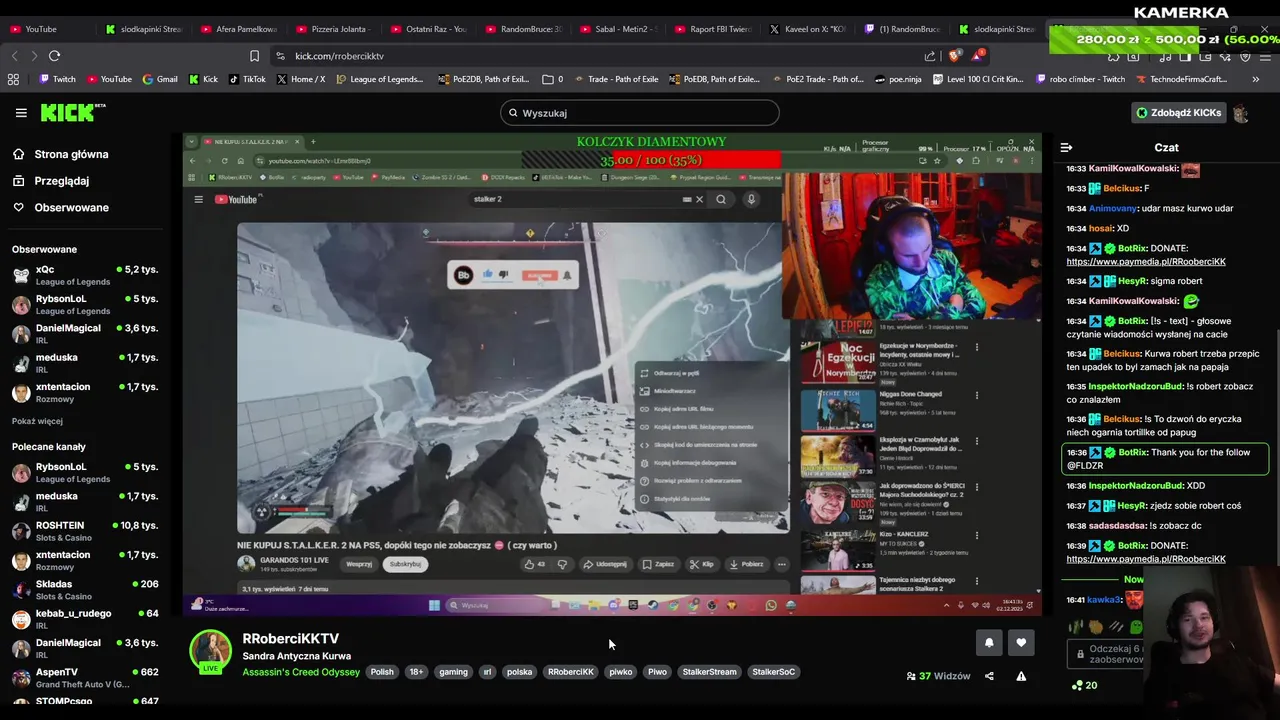Switch to the Raport FBI Twierd browser tab
Viewport: 1280px width, 720px height.
[x=712, y=29]
